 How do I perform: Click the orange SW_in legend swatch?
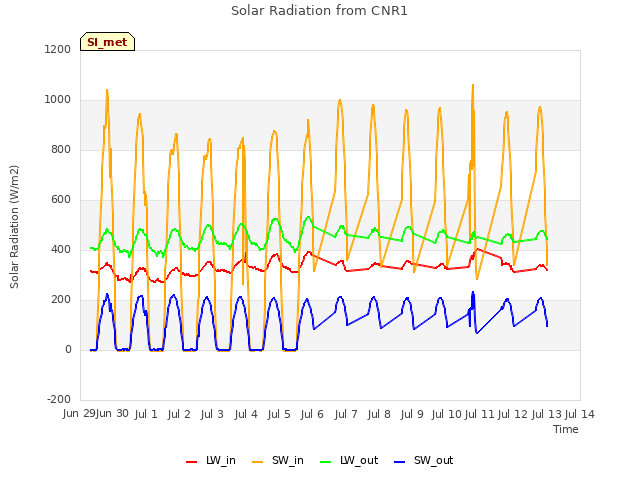258,462
